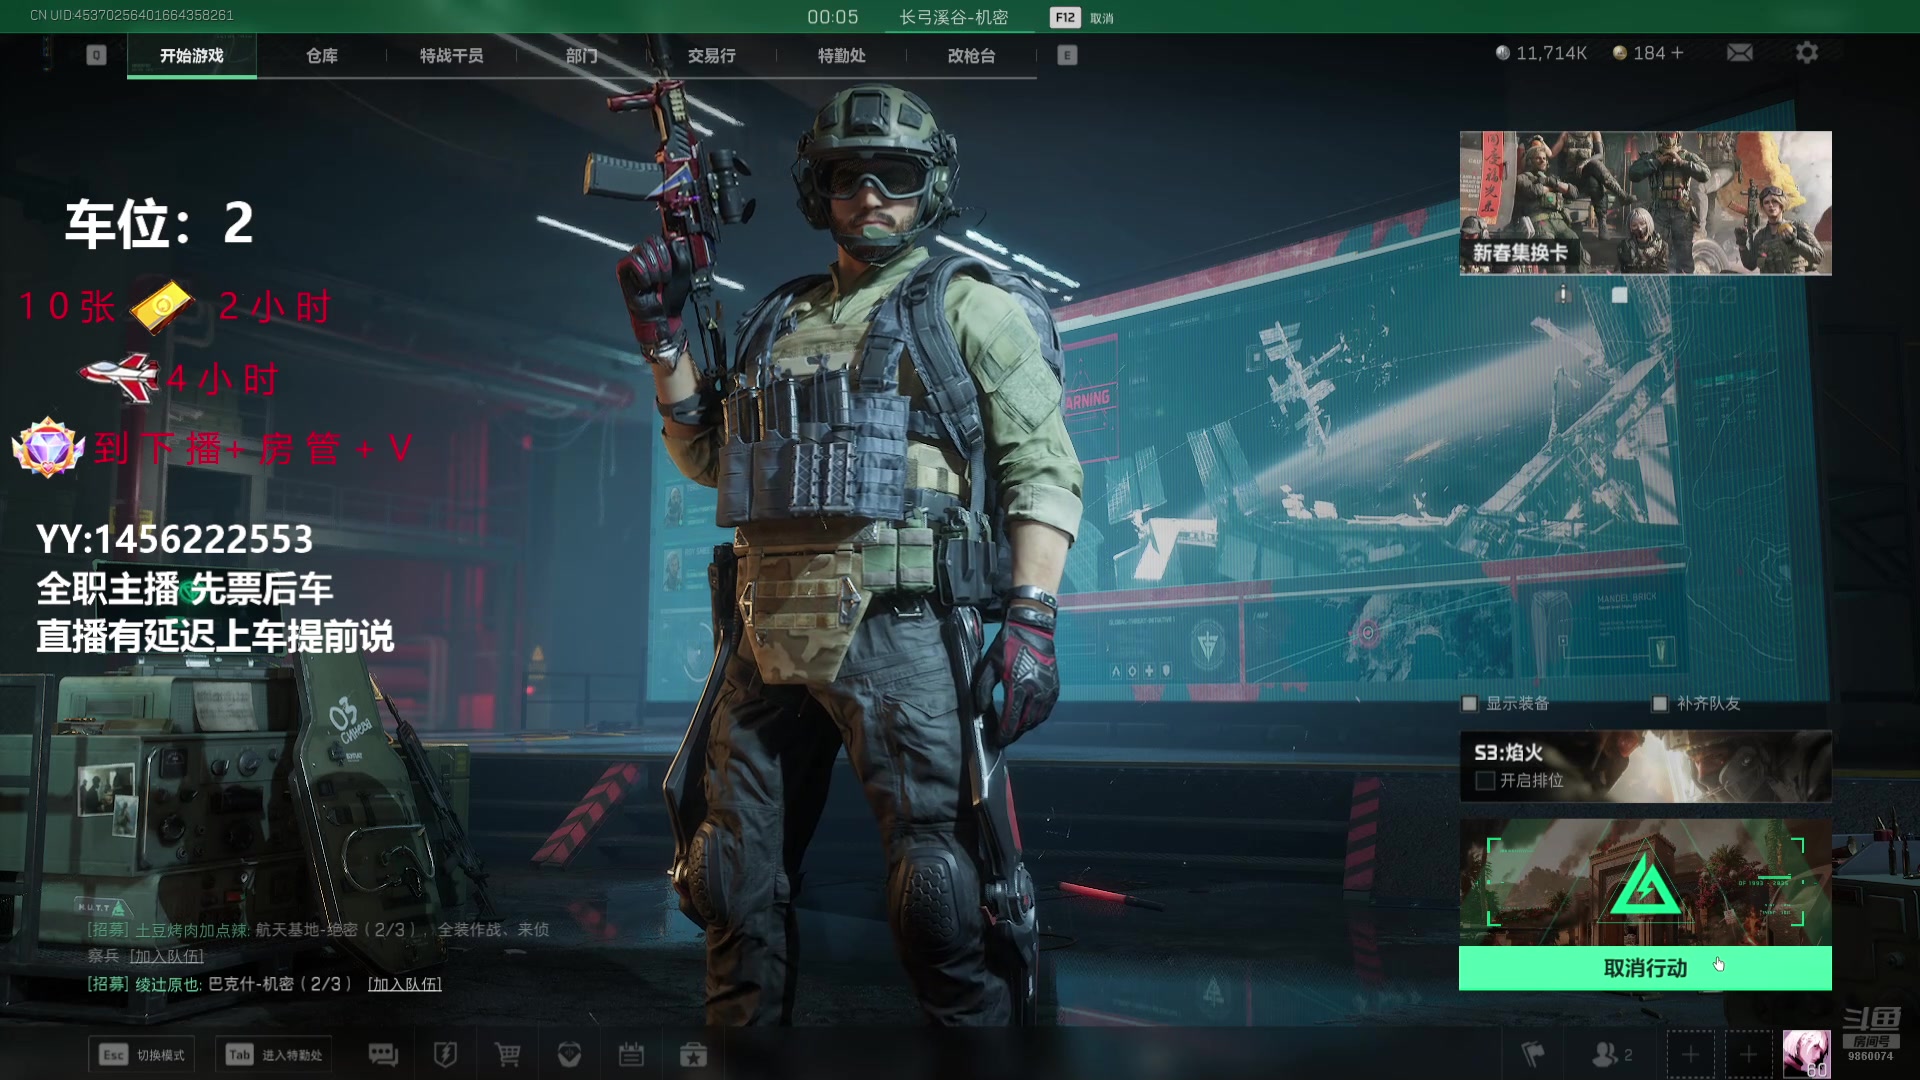Toggle the 显示装备 checkbox

(x=1469, y=704)
